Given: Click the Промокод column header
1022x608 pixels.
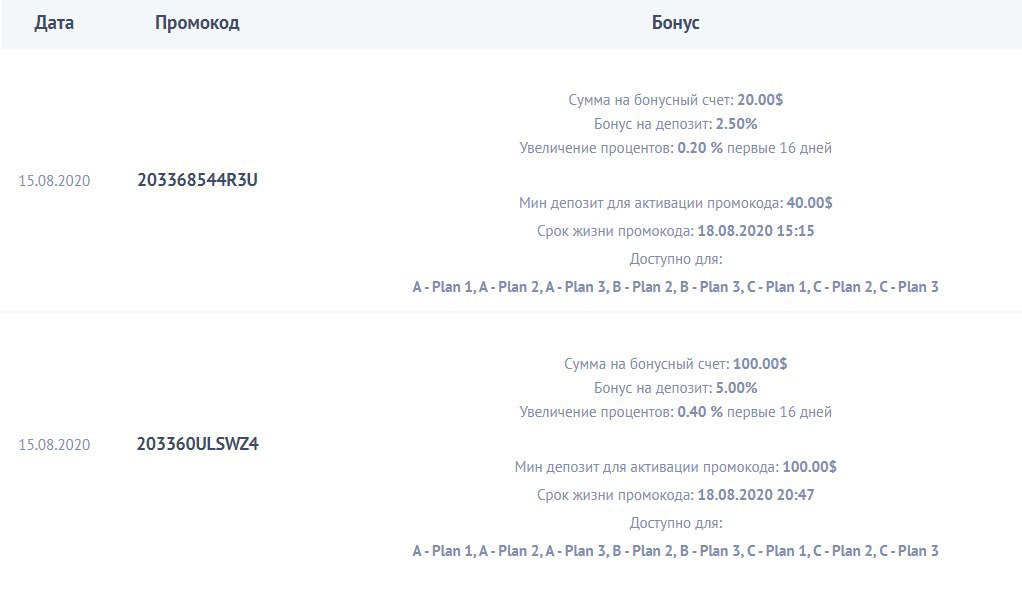Looking at the screenshot, I should pyautogui.click(x=197, y=23).
